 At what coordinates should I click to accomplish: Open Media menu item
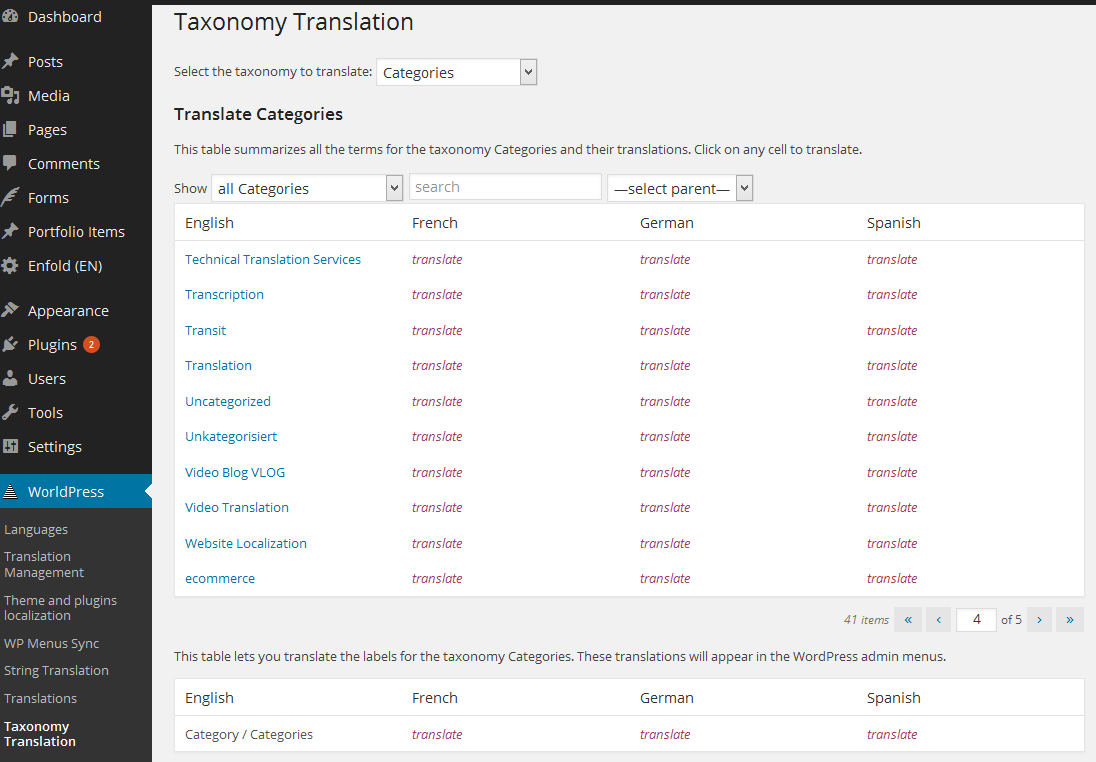click(x=48, y=96)
